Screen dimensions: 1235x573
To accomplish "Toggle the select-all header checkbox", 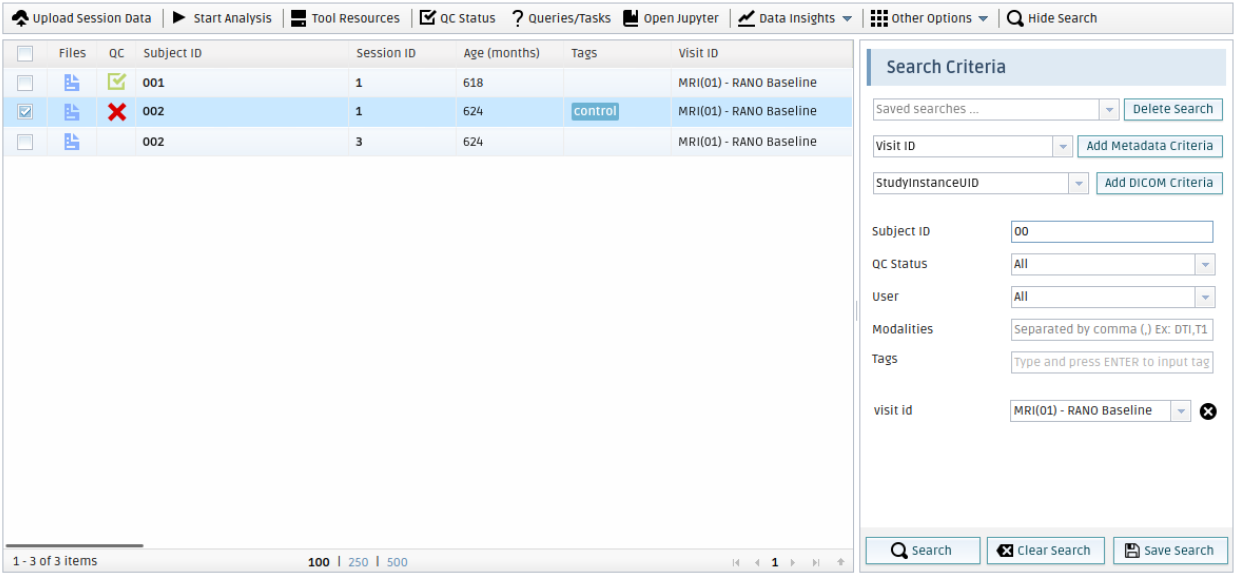I will (25, 53).
